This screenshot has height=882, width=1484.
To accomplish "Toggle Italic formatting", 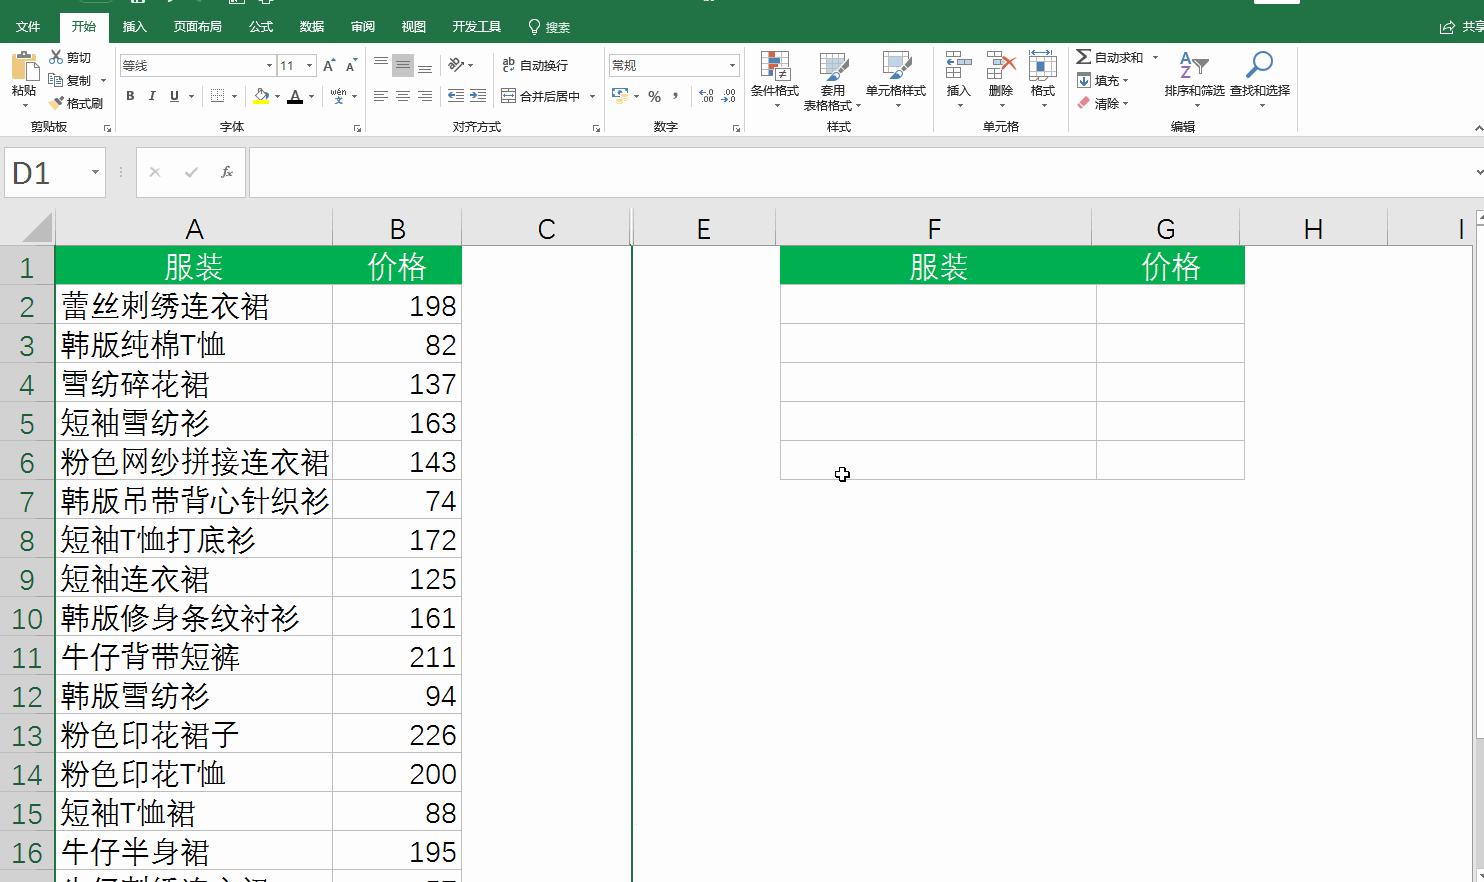I will [x=152, y=97].
